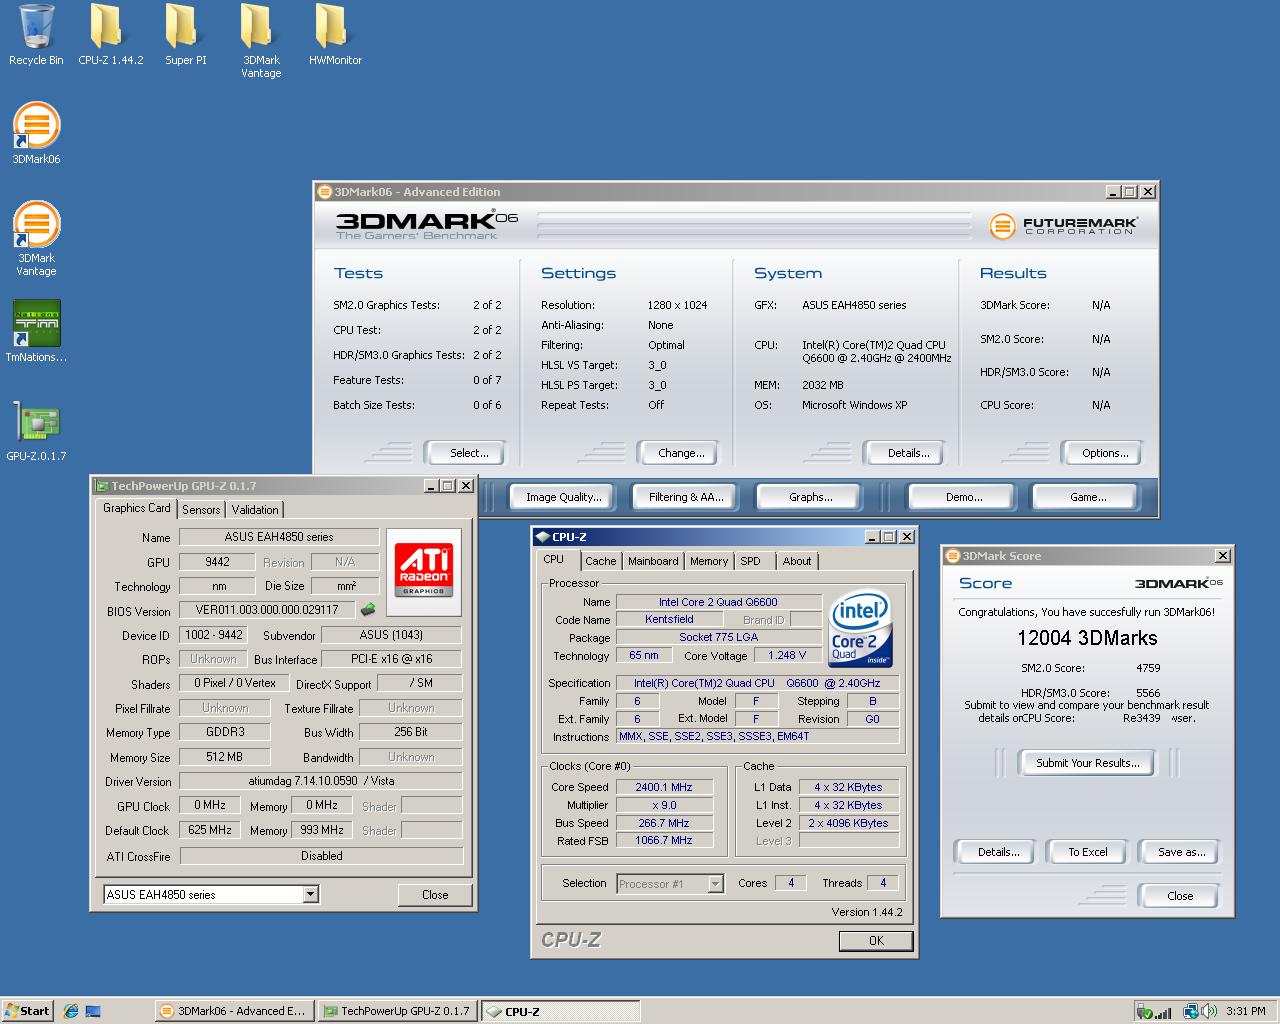This screenshot has height=1024, width=1280.
Task: Click the OK button in CPU-Z
Action: (x=876, y=940)
